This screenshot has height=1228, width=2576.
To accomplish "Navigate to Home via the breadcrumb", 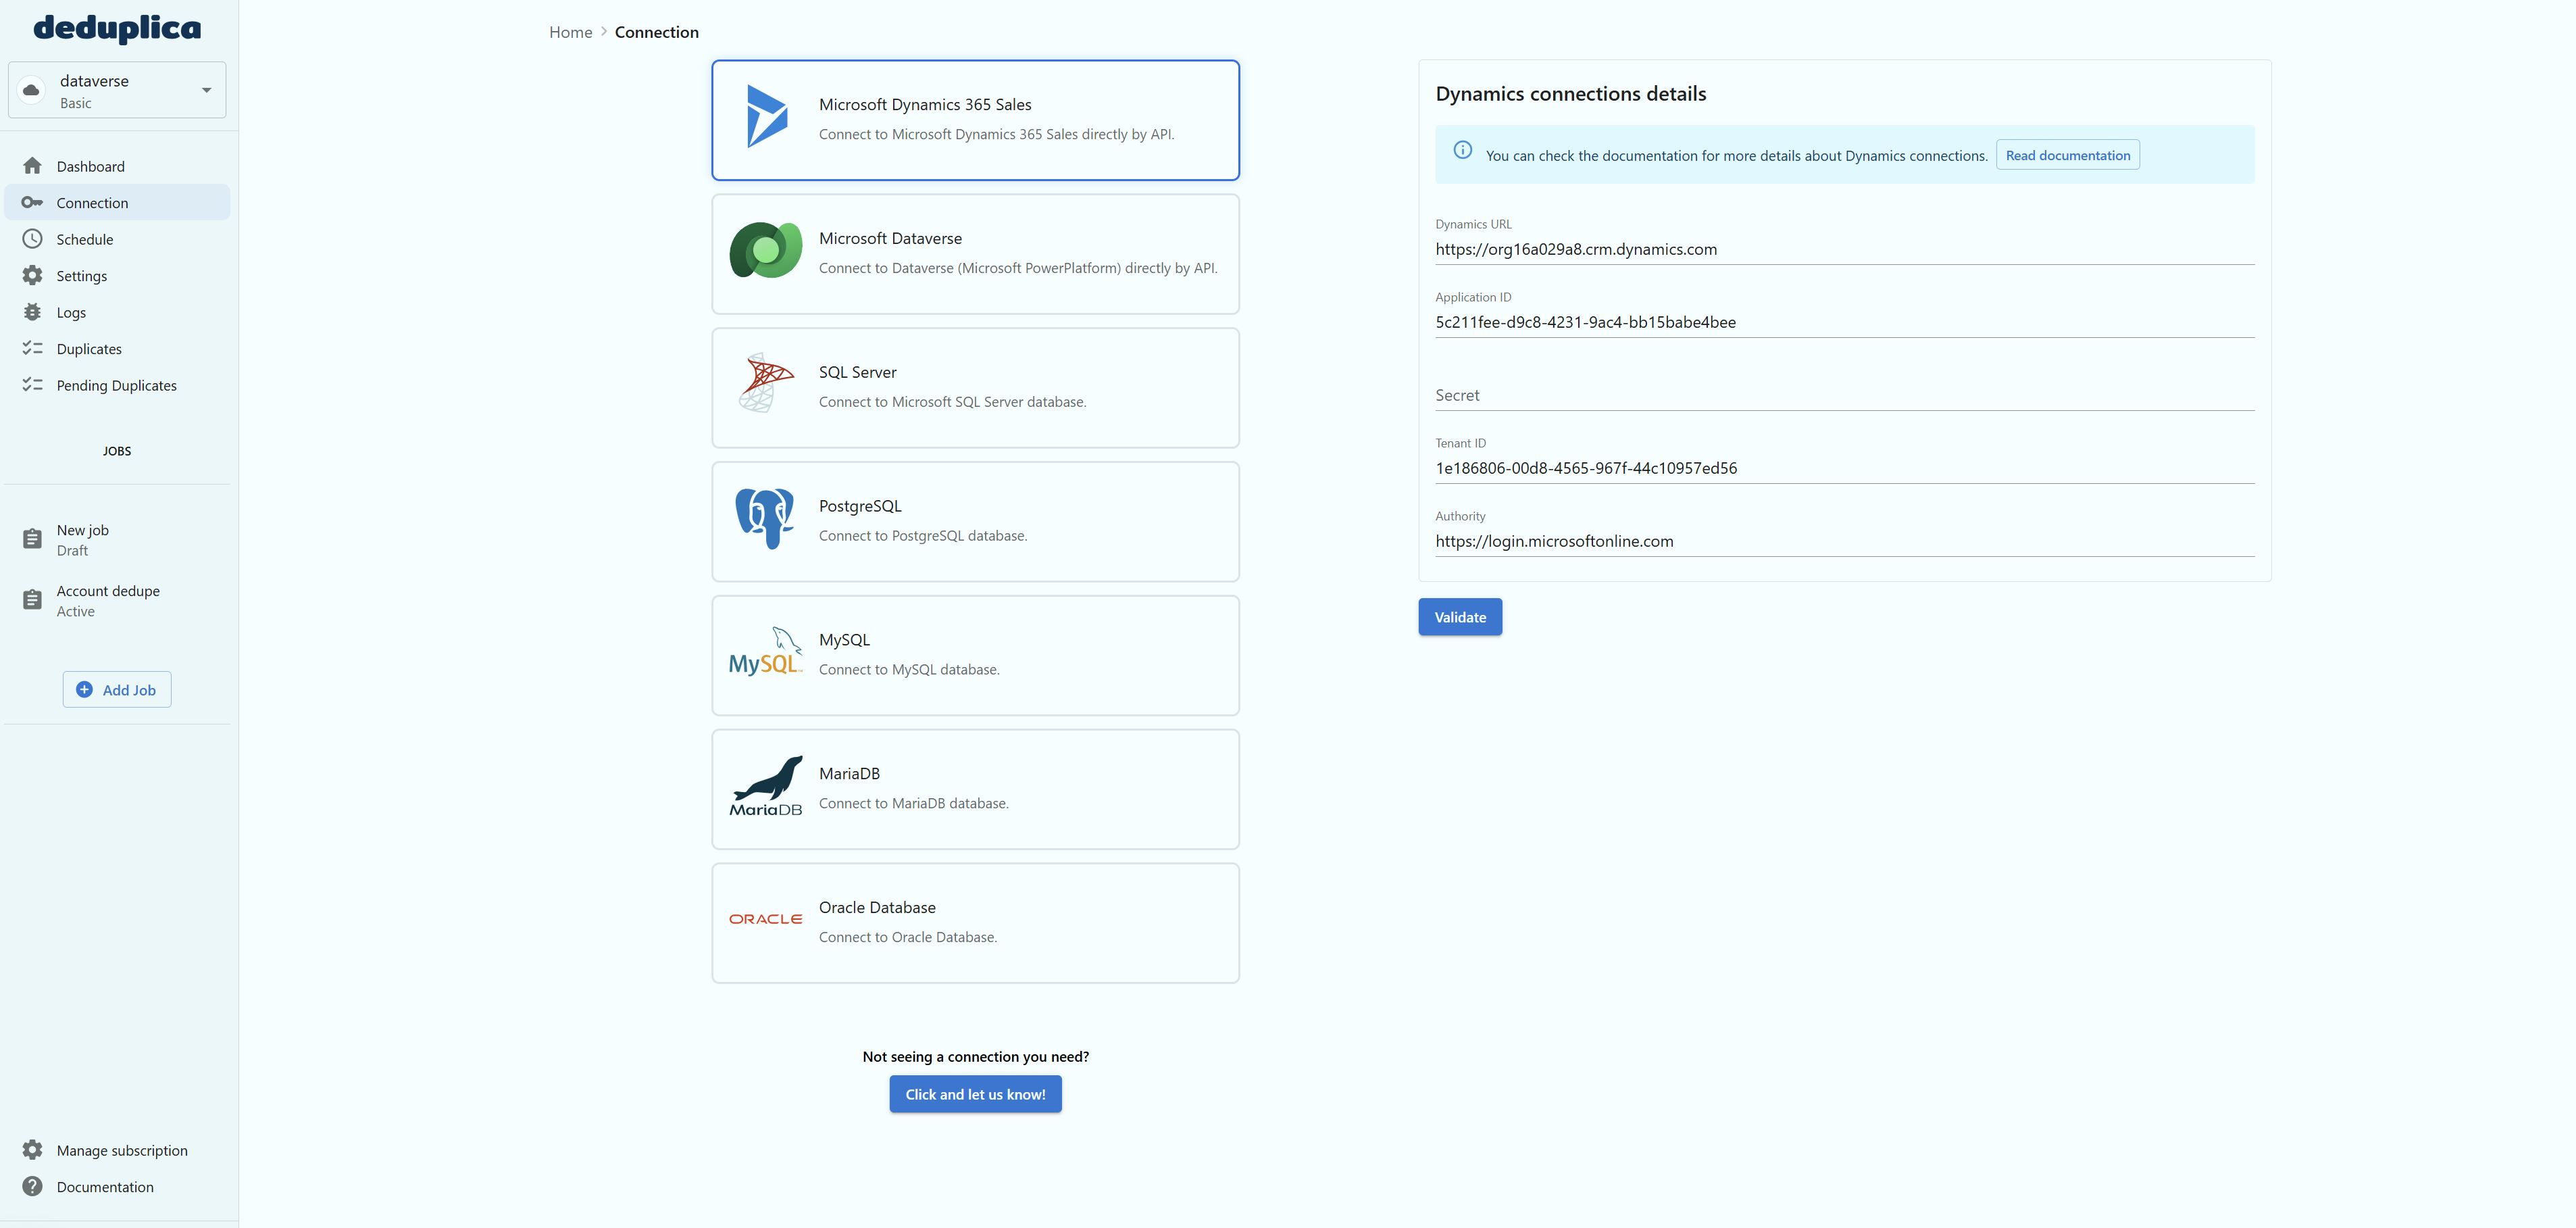I will coord(570,31).
